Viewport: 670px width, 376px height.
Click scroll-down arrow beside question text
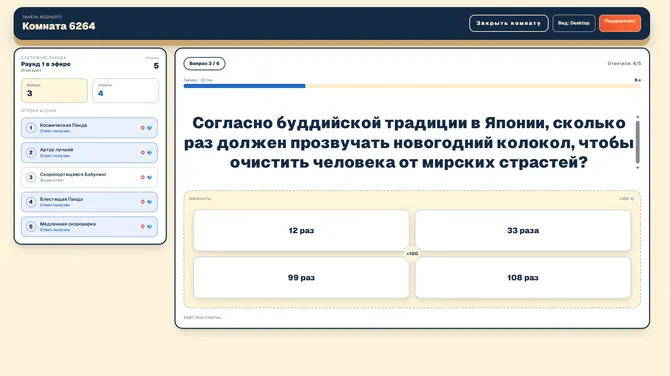click(638, 167)
